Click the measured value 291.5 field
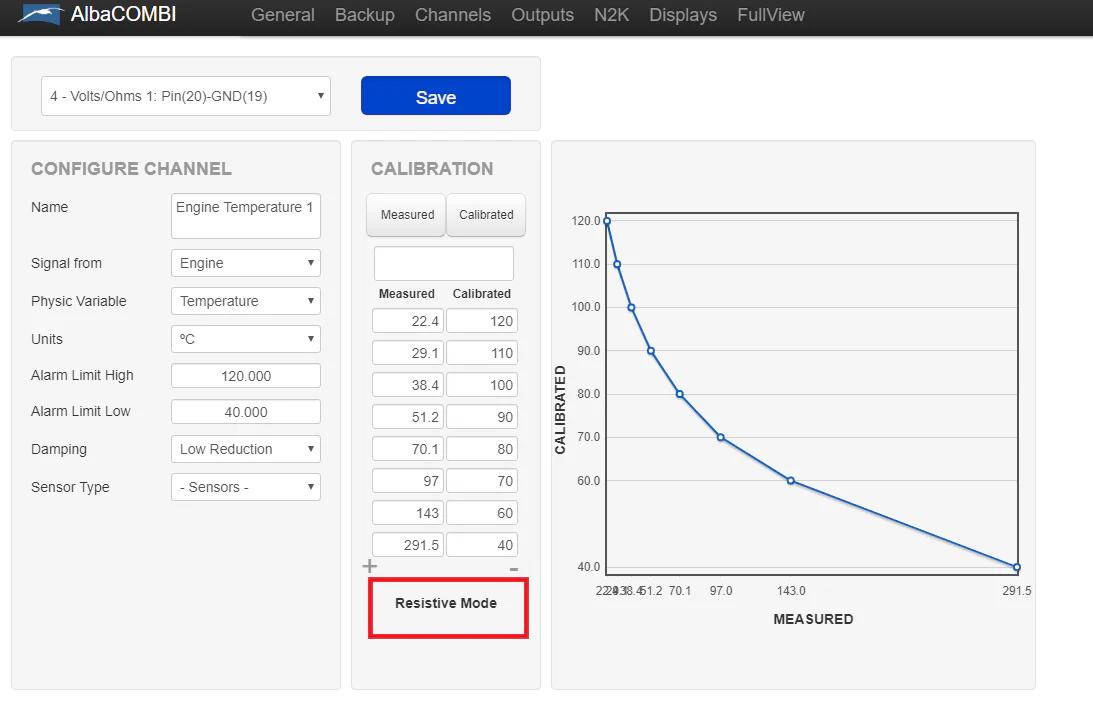Screen dimensions: 1093x719 click(408, 545)
